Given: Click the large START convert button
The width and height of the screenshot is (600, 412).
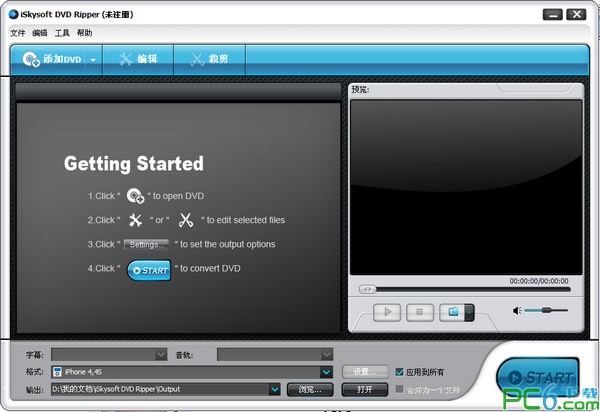Looking at the screenshot, I should click(x=538, y=378).
